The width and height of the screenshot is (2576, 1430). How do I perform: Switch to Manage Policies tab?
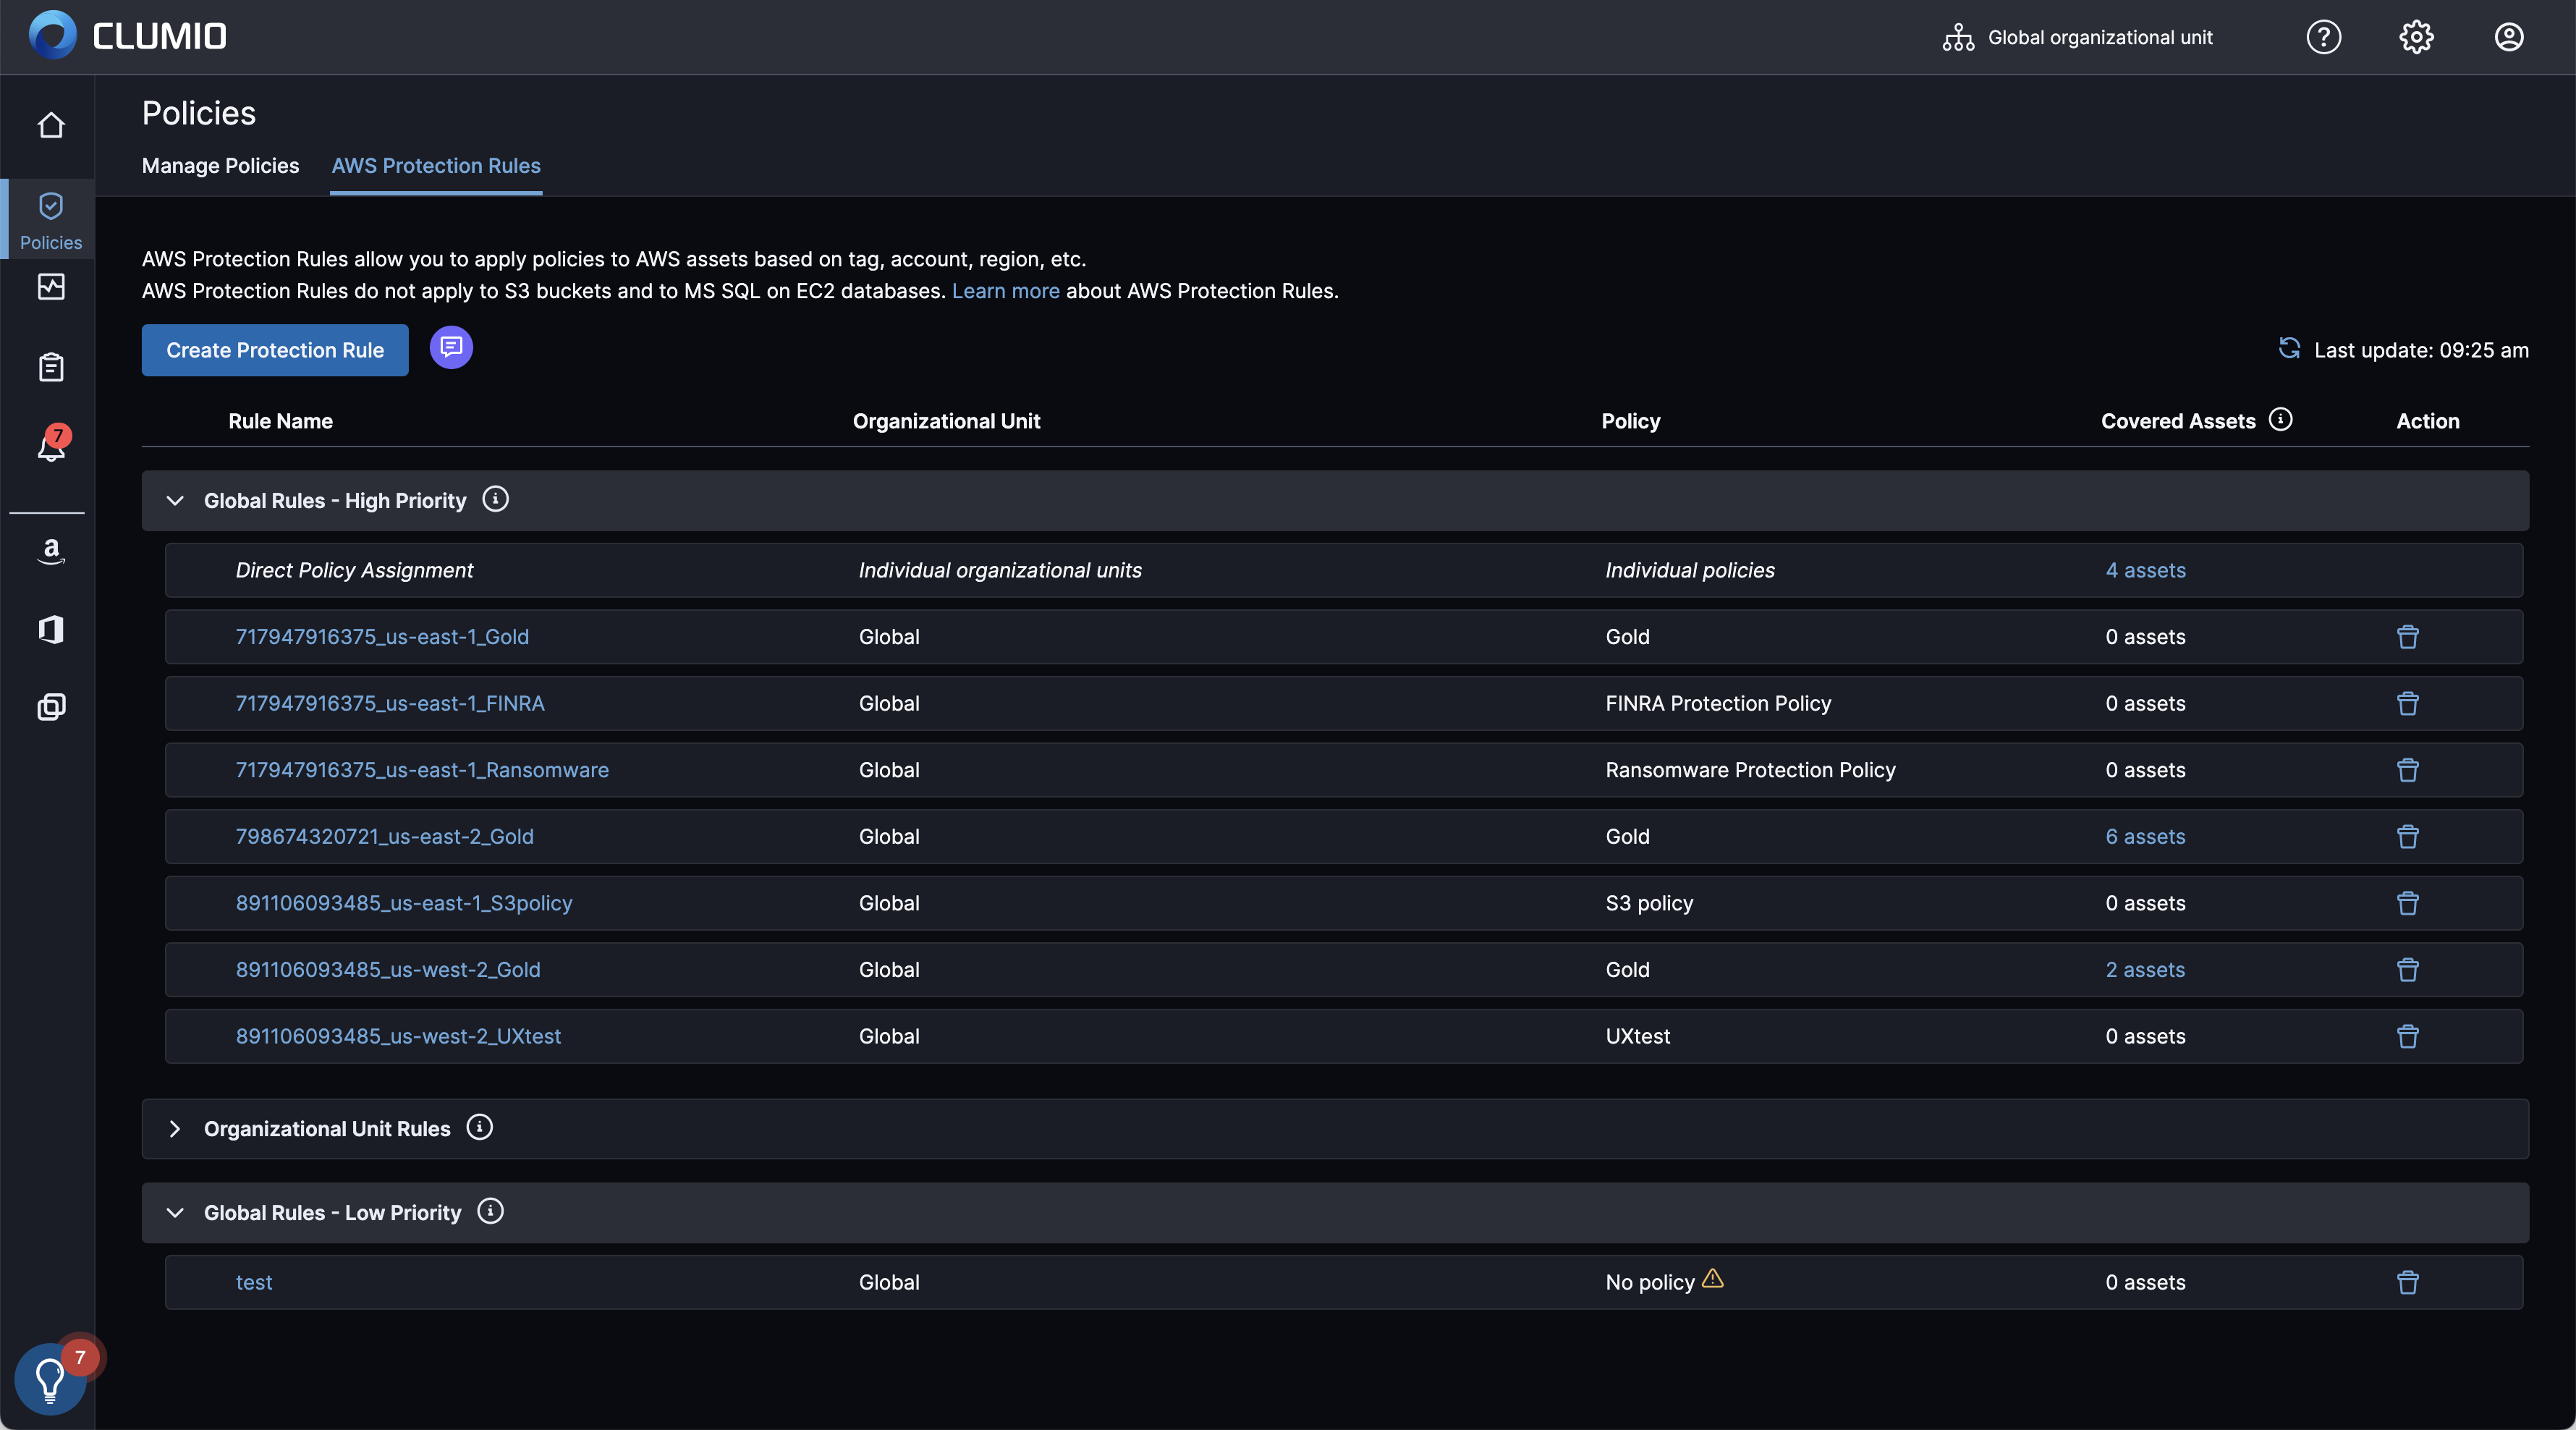[220, 166]
